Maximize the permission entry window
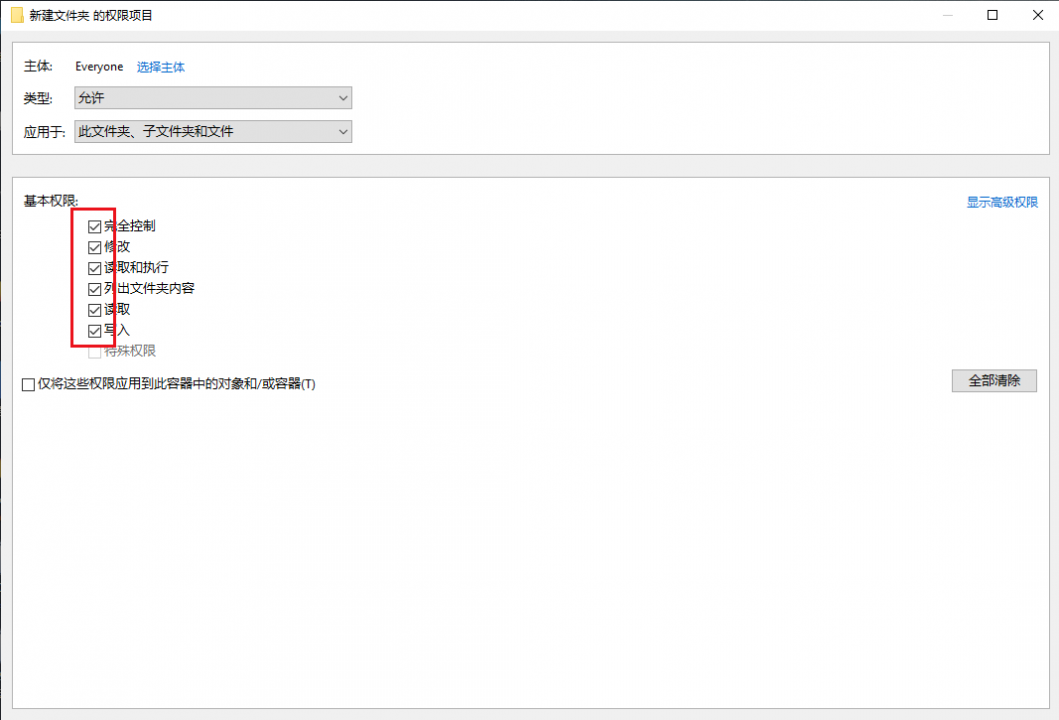1059x720 pixels. coord(992,15)
